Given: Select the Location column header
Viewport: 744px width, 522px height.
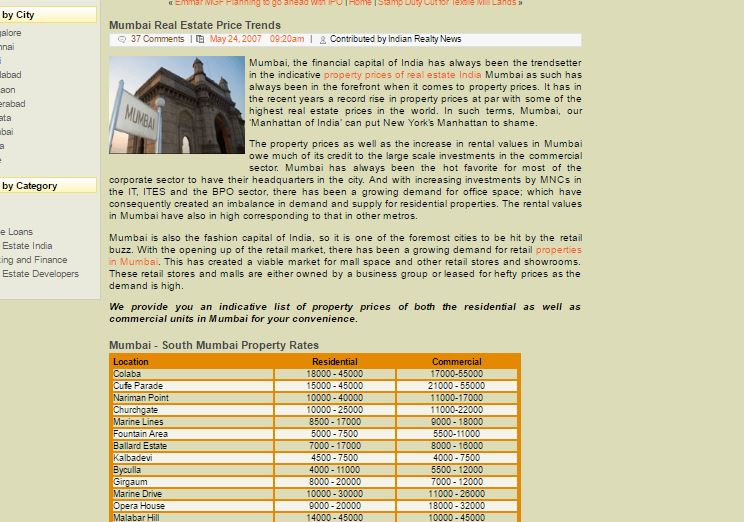Looking at the screenshot, I should pos(130,362).
